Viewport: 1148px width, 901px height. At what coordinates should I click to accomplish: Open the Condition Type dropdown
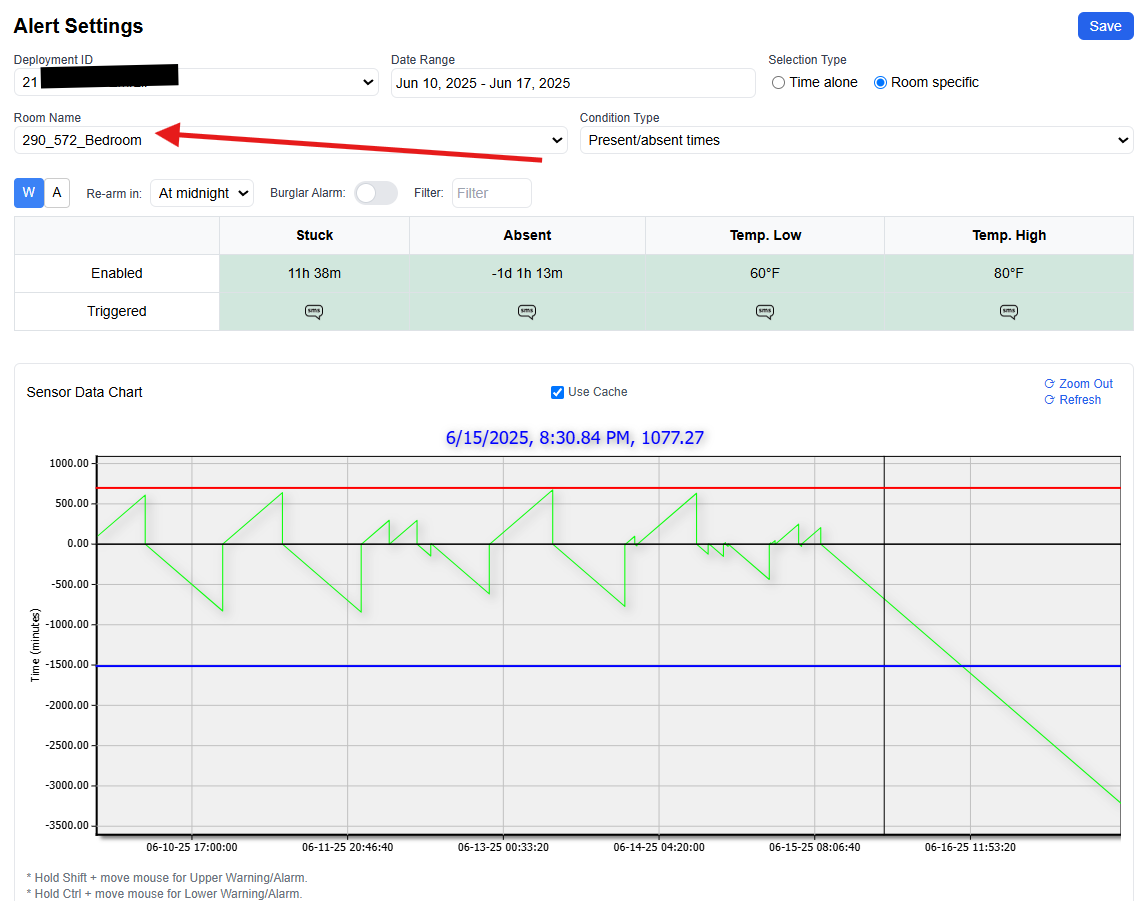coord(856,140)
